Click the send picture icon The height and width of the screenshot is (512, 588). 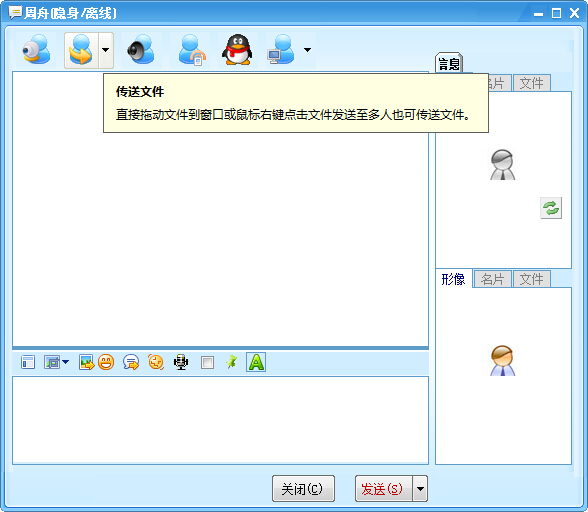86,362
